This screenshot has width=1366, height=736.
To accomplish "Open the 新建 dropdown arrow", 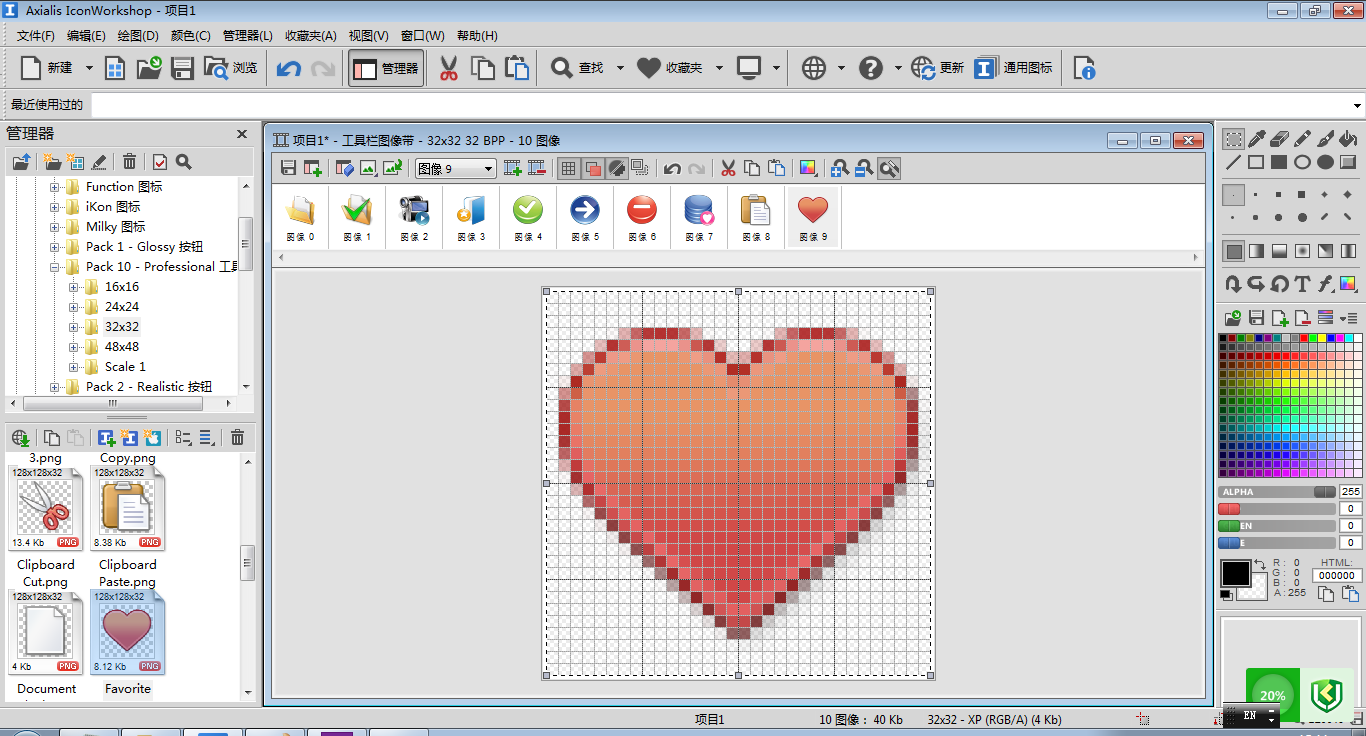I will coord(89,68).
